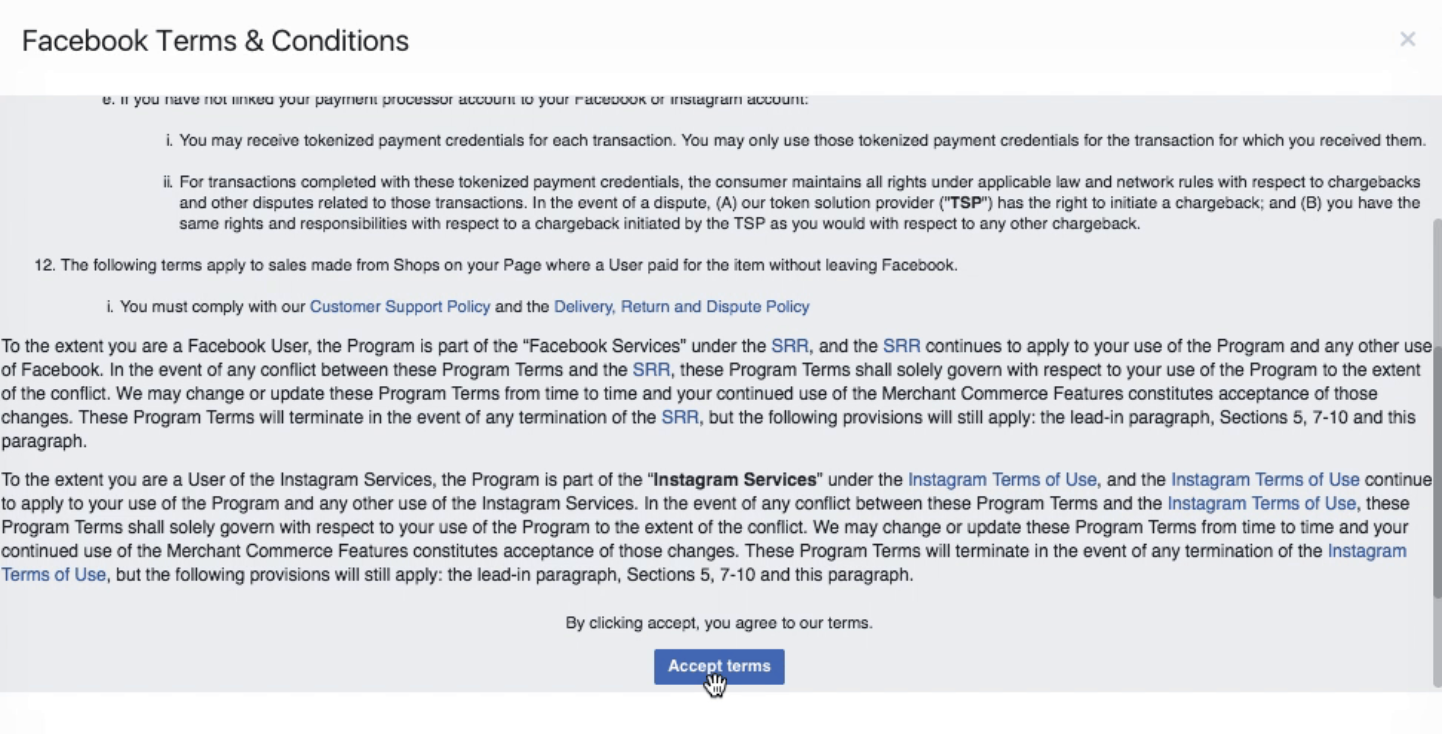Click SRR link after 'Facebook Services under the'
This screenshot has height=734, width=1442.
(x=790, y=346)
